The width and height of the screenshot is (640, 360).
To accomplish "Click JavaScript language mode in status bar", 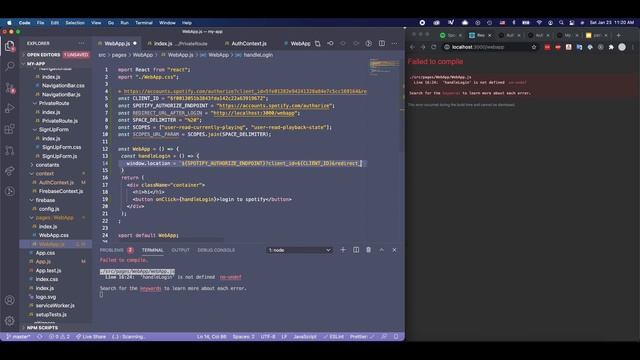I will pos(305,337).
